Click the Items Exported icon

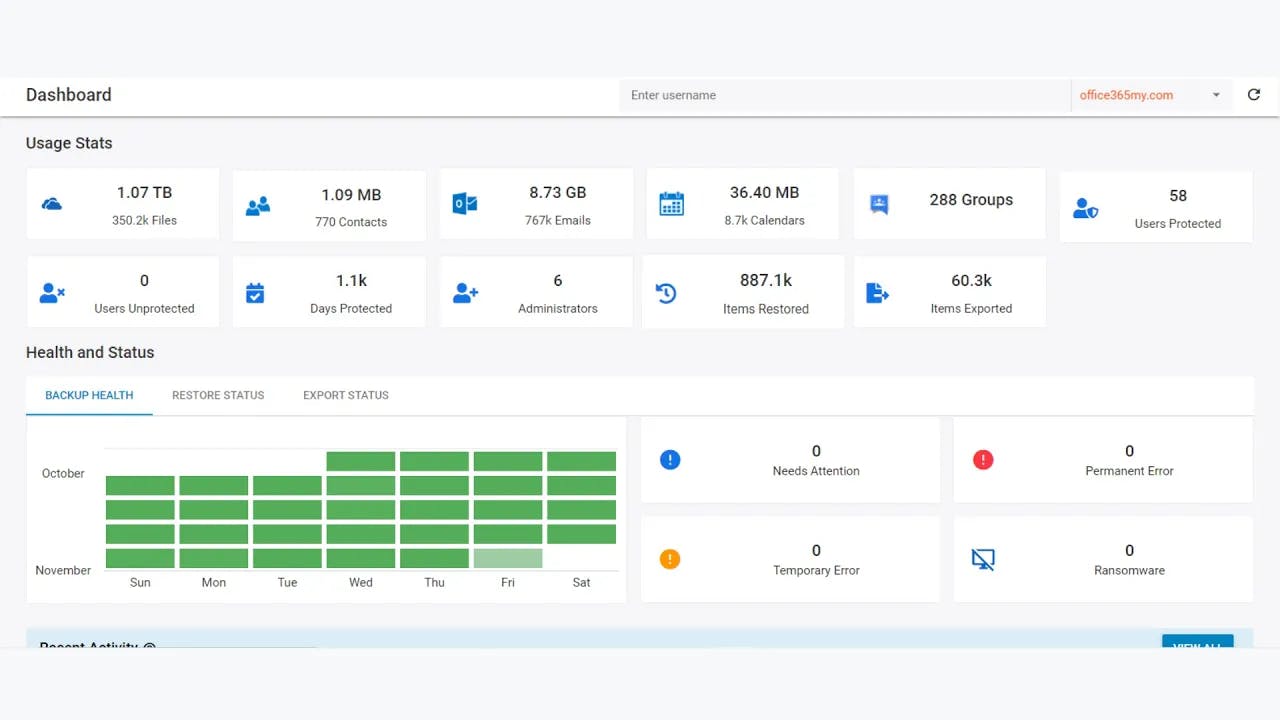tap(878, 291)
